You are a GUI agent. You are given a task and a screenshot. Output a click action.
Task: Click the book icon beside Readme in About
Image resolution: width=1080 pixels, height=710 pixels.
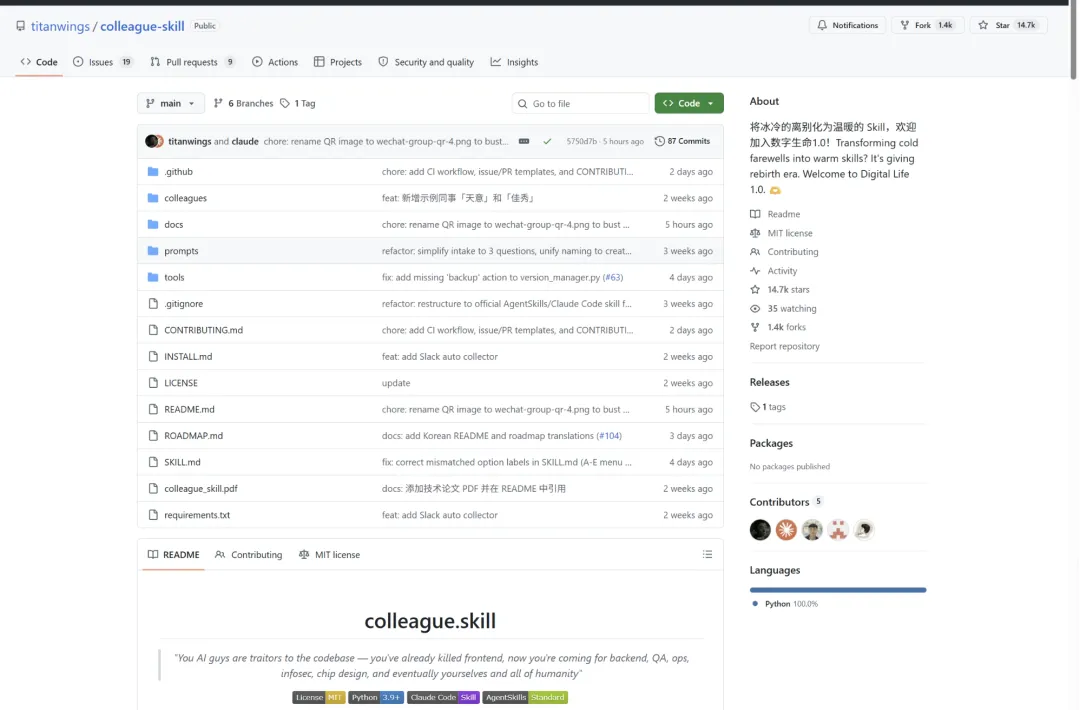click(x=755, y=214)
